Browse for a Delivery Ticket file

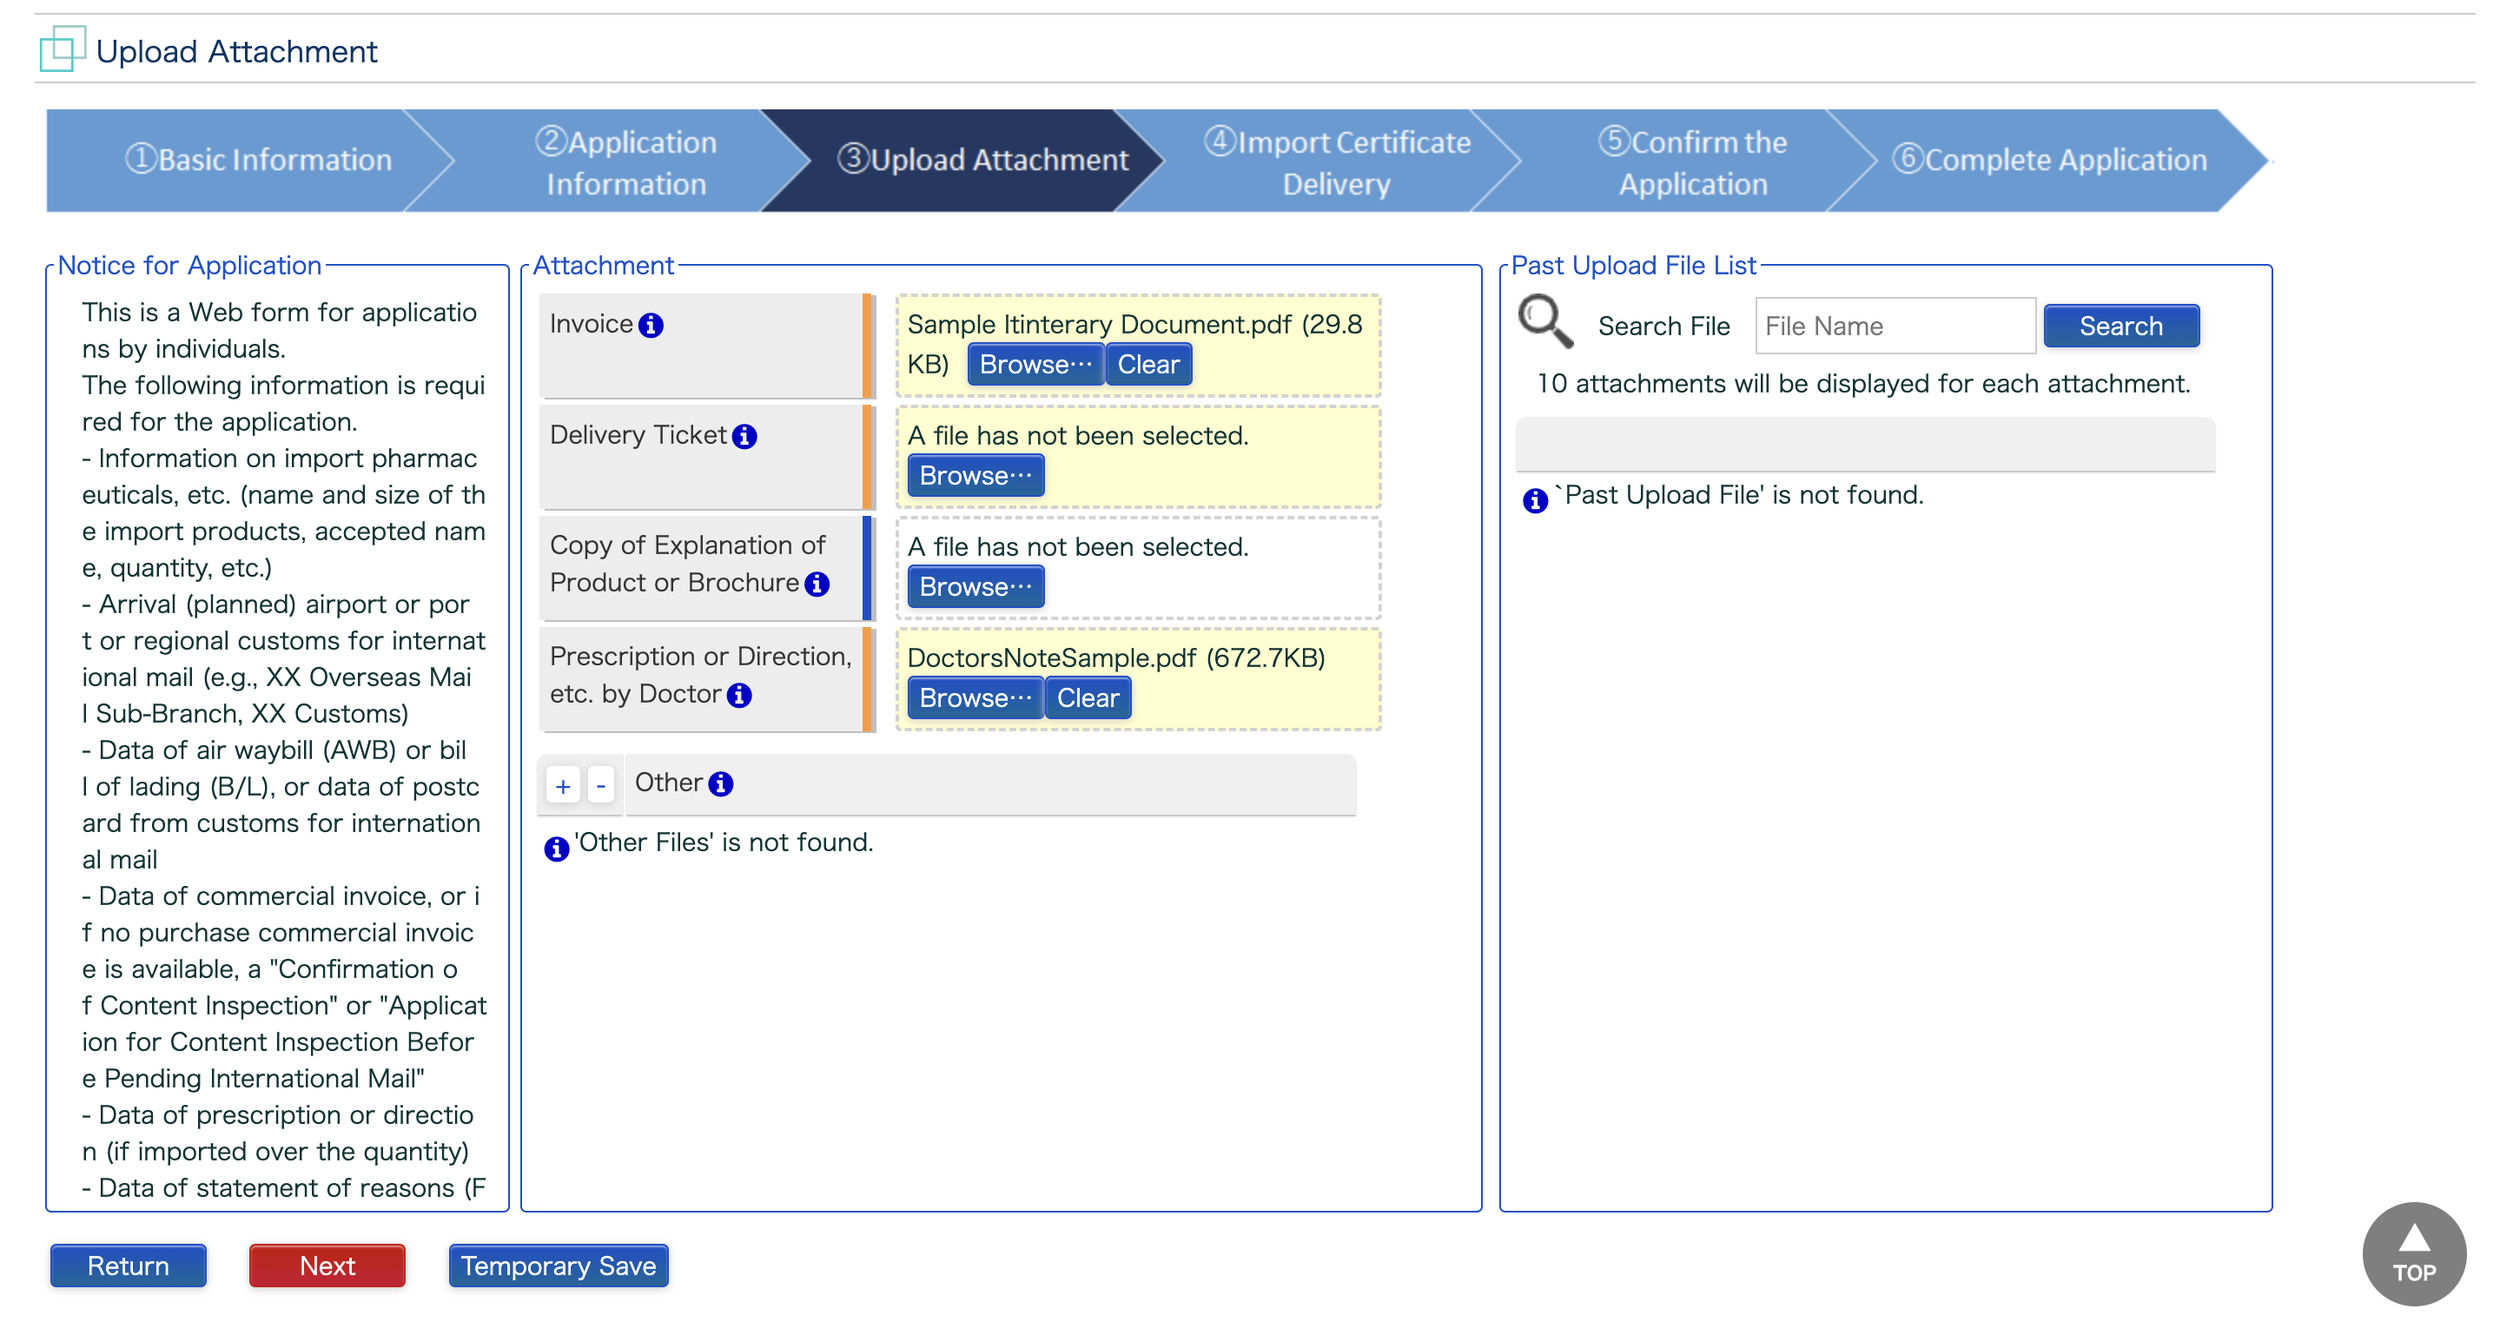pos(975,476)
